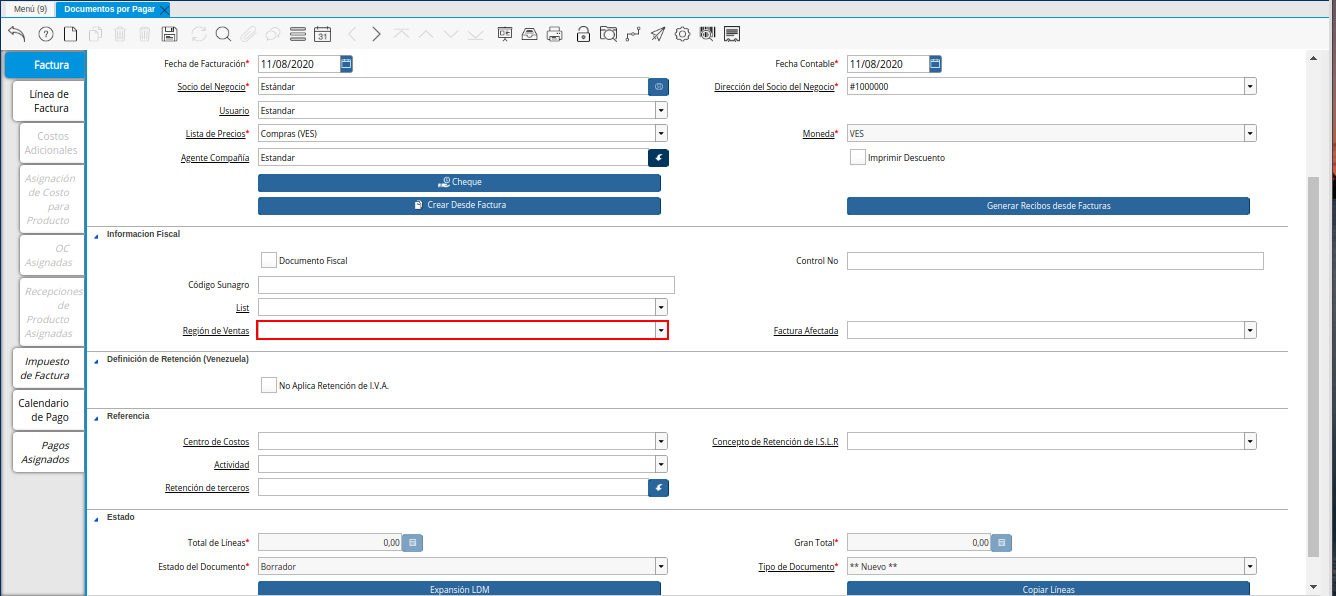Click the barcode scan toolbar icon
1336x596 pixels.
[707, 34]
